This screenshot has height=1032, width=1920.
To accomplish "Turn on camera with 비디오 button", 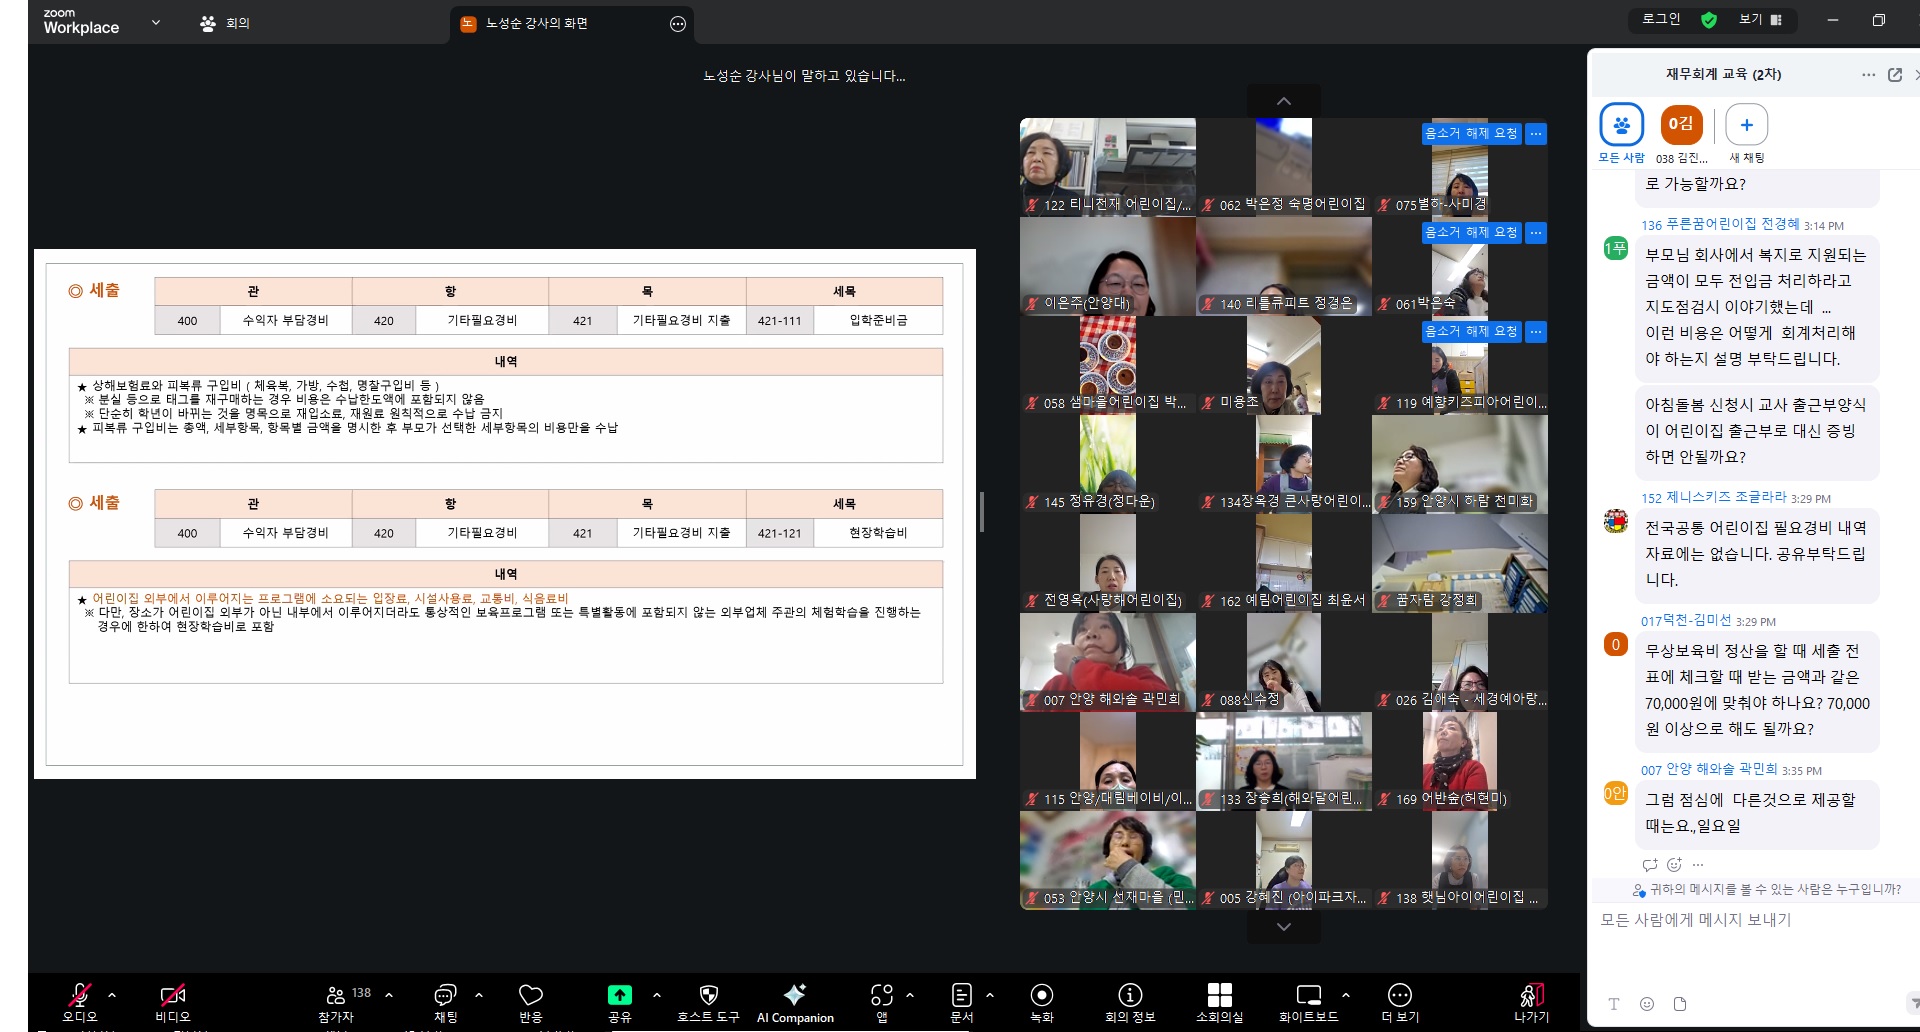I will click(x=172, y=995).
